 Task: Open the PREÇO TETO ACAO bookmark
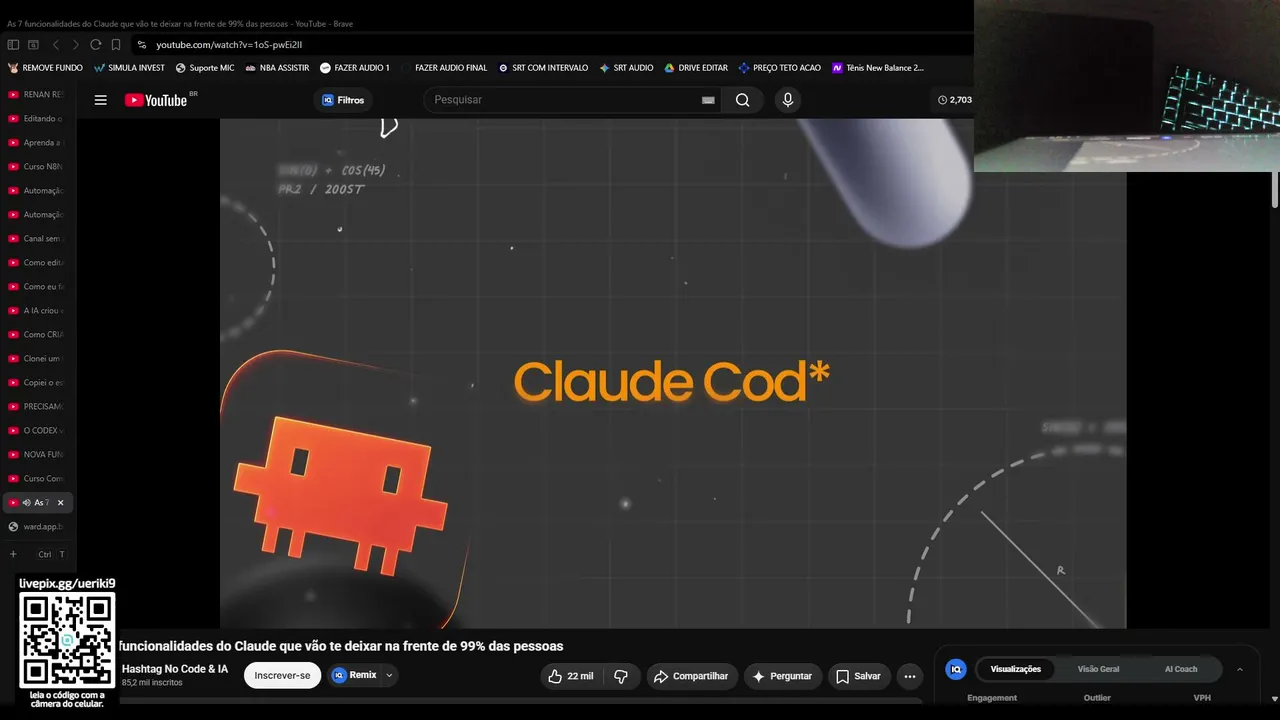779,68
